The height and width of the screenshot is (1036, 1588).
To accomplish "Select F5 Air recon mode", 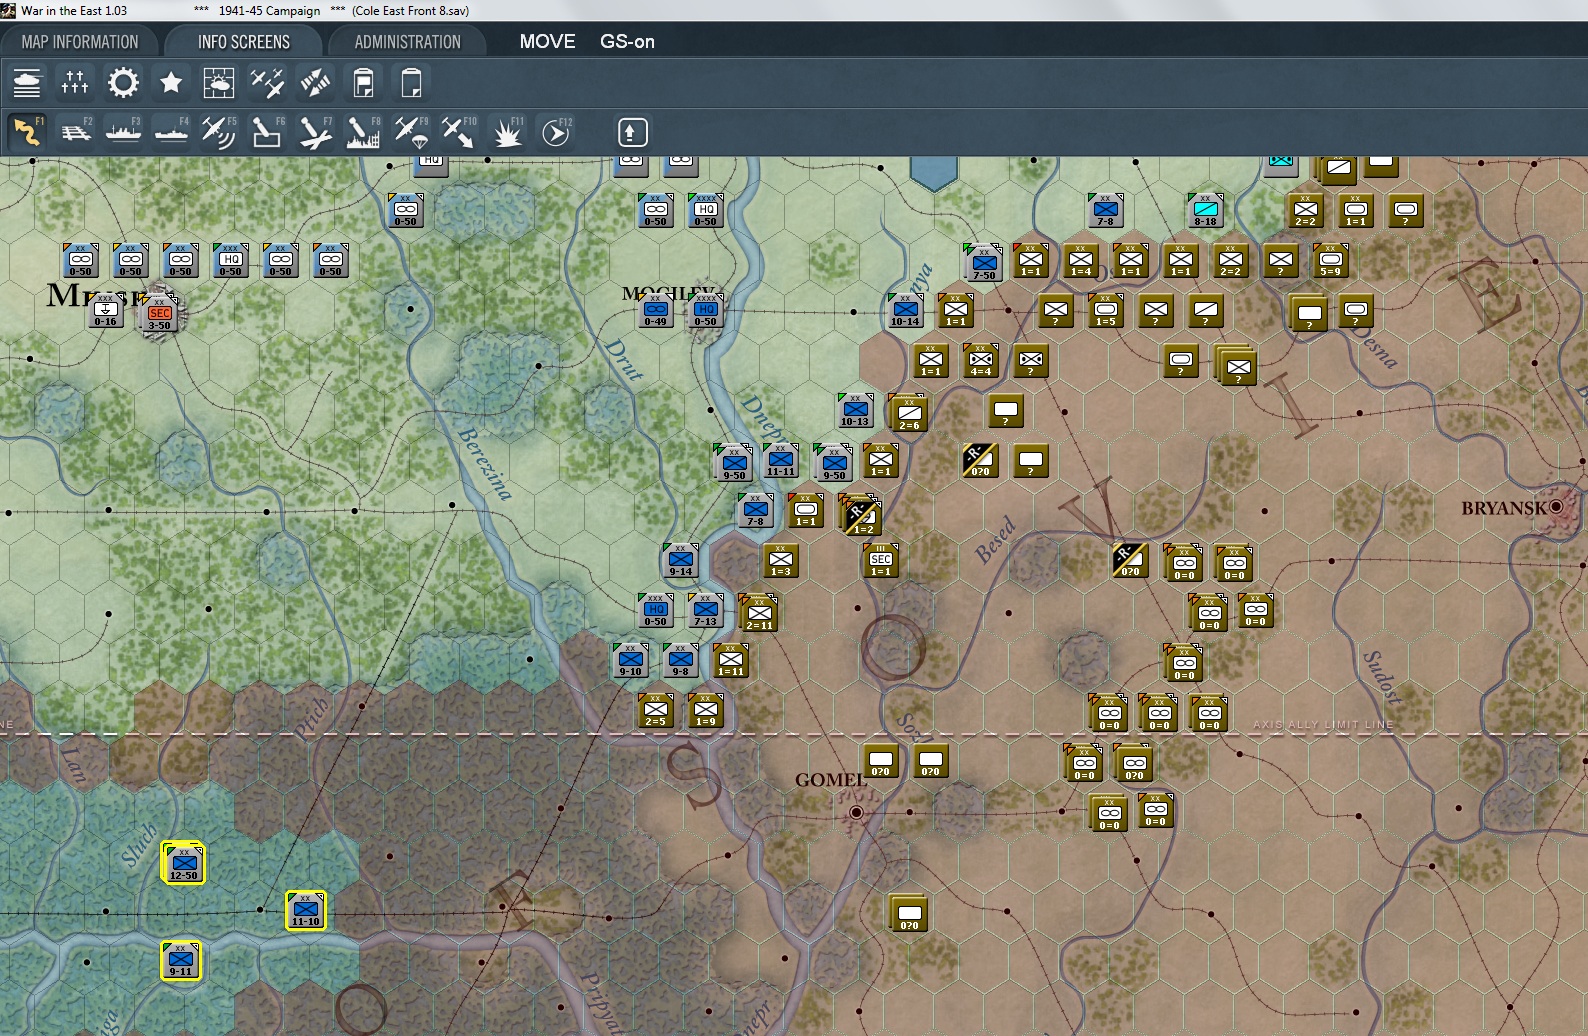I will point(219,132).
